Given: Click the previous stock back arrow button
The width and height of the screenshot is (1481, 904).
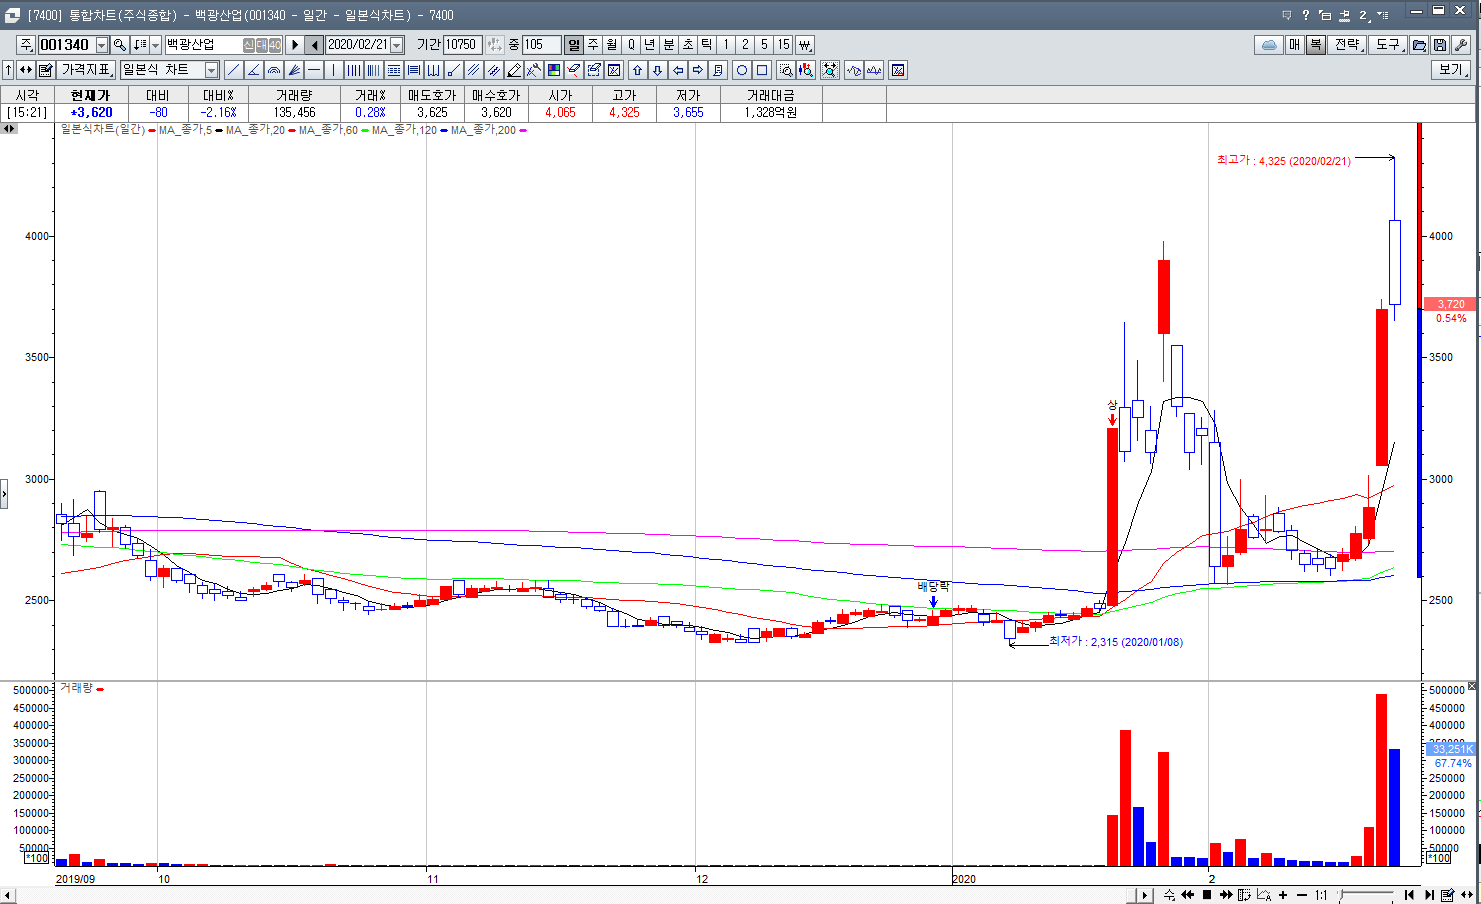Looking at the screenshot, I should [x=315, y=45].
